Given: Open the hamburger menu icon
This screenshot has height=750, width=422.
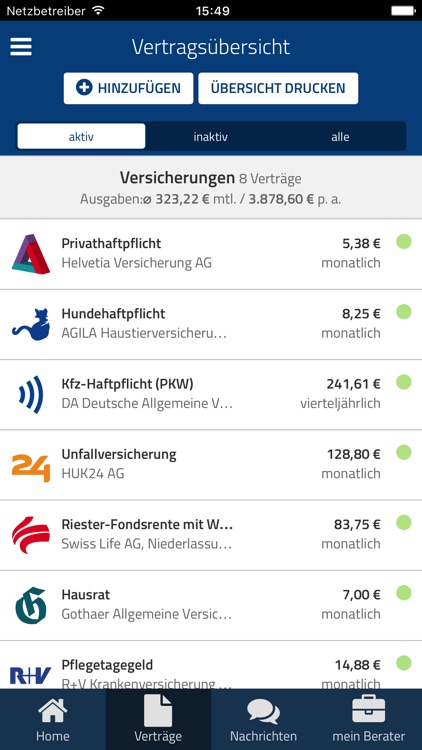Looking at the screenshot, I should pos(21,47).
